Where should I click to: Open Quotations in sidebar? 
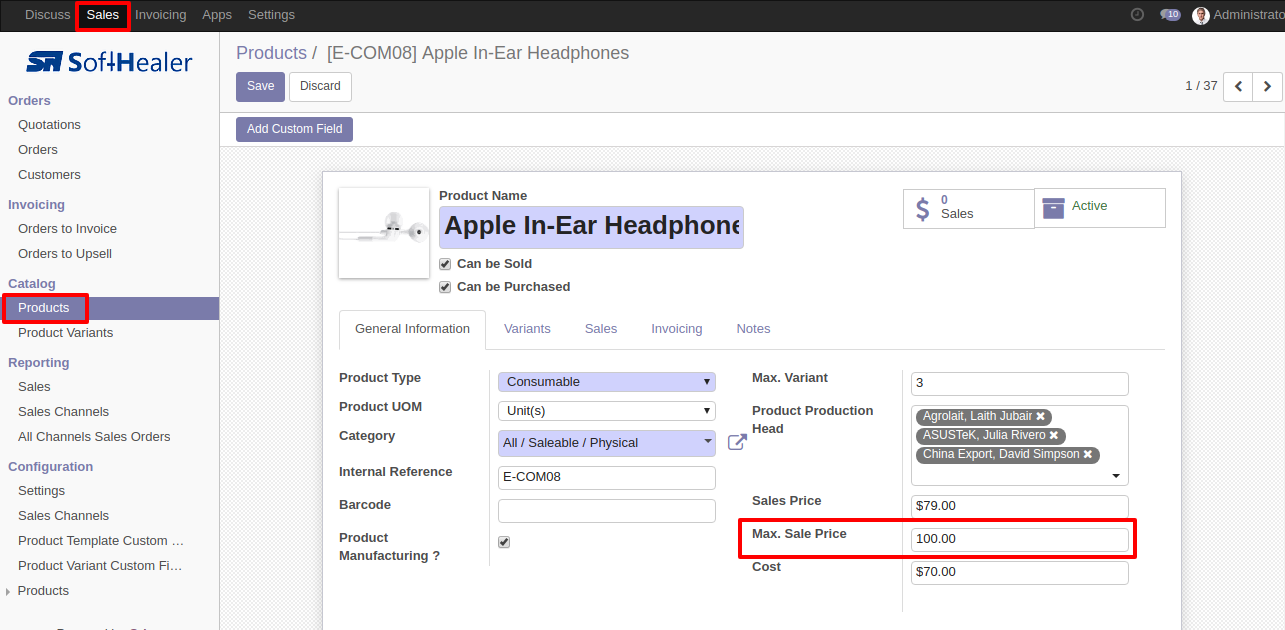(x=49, y=125)
